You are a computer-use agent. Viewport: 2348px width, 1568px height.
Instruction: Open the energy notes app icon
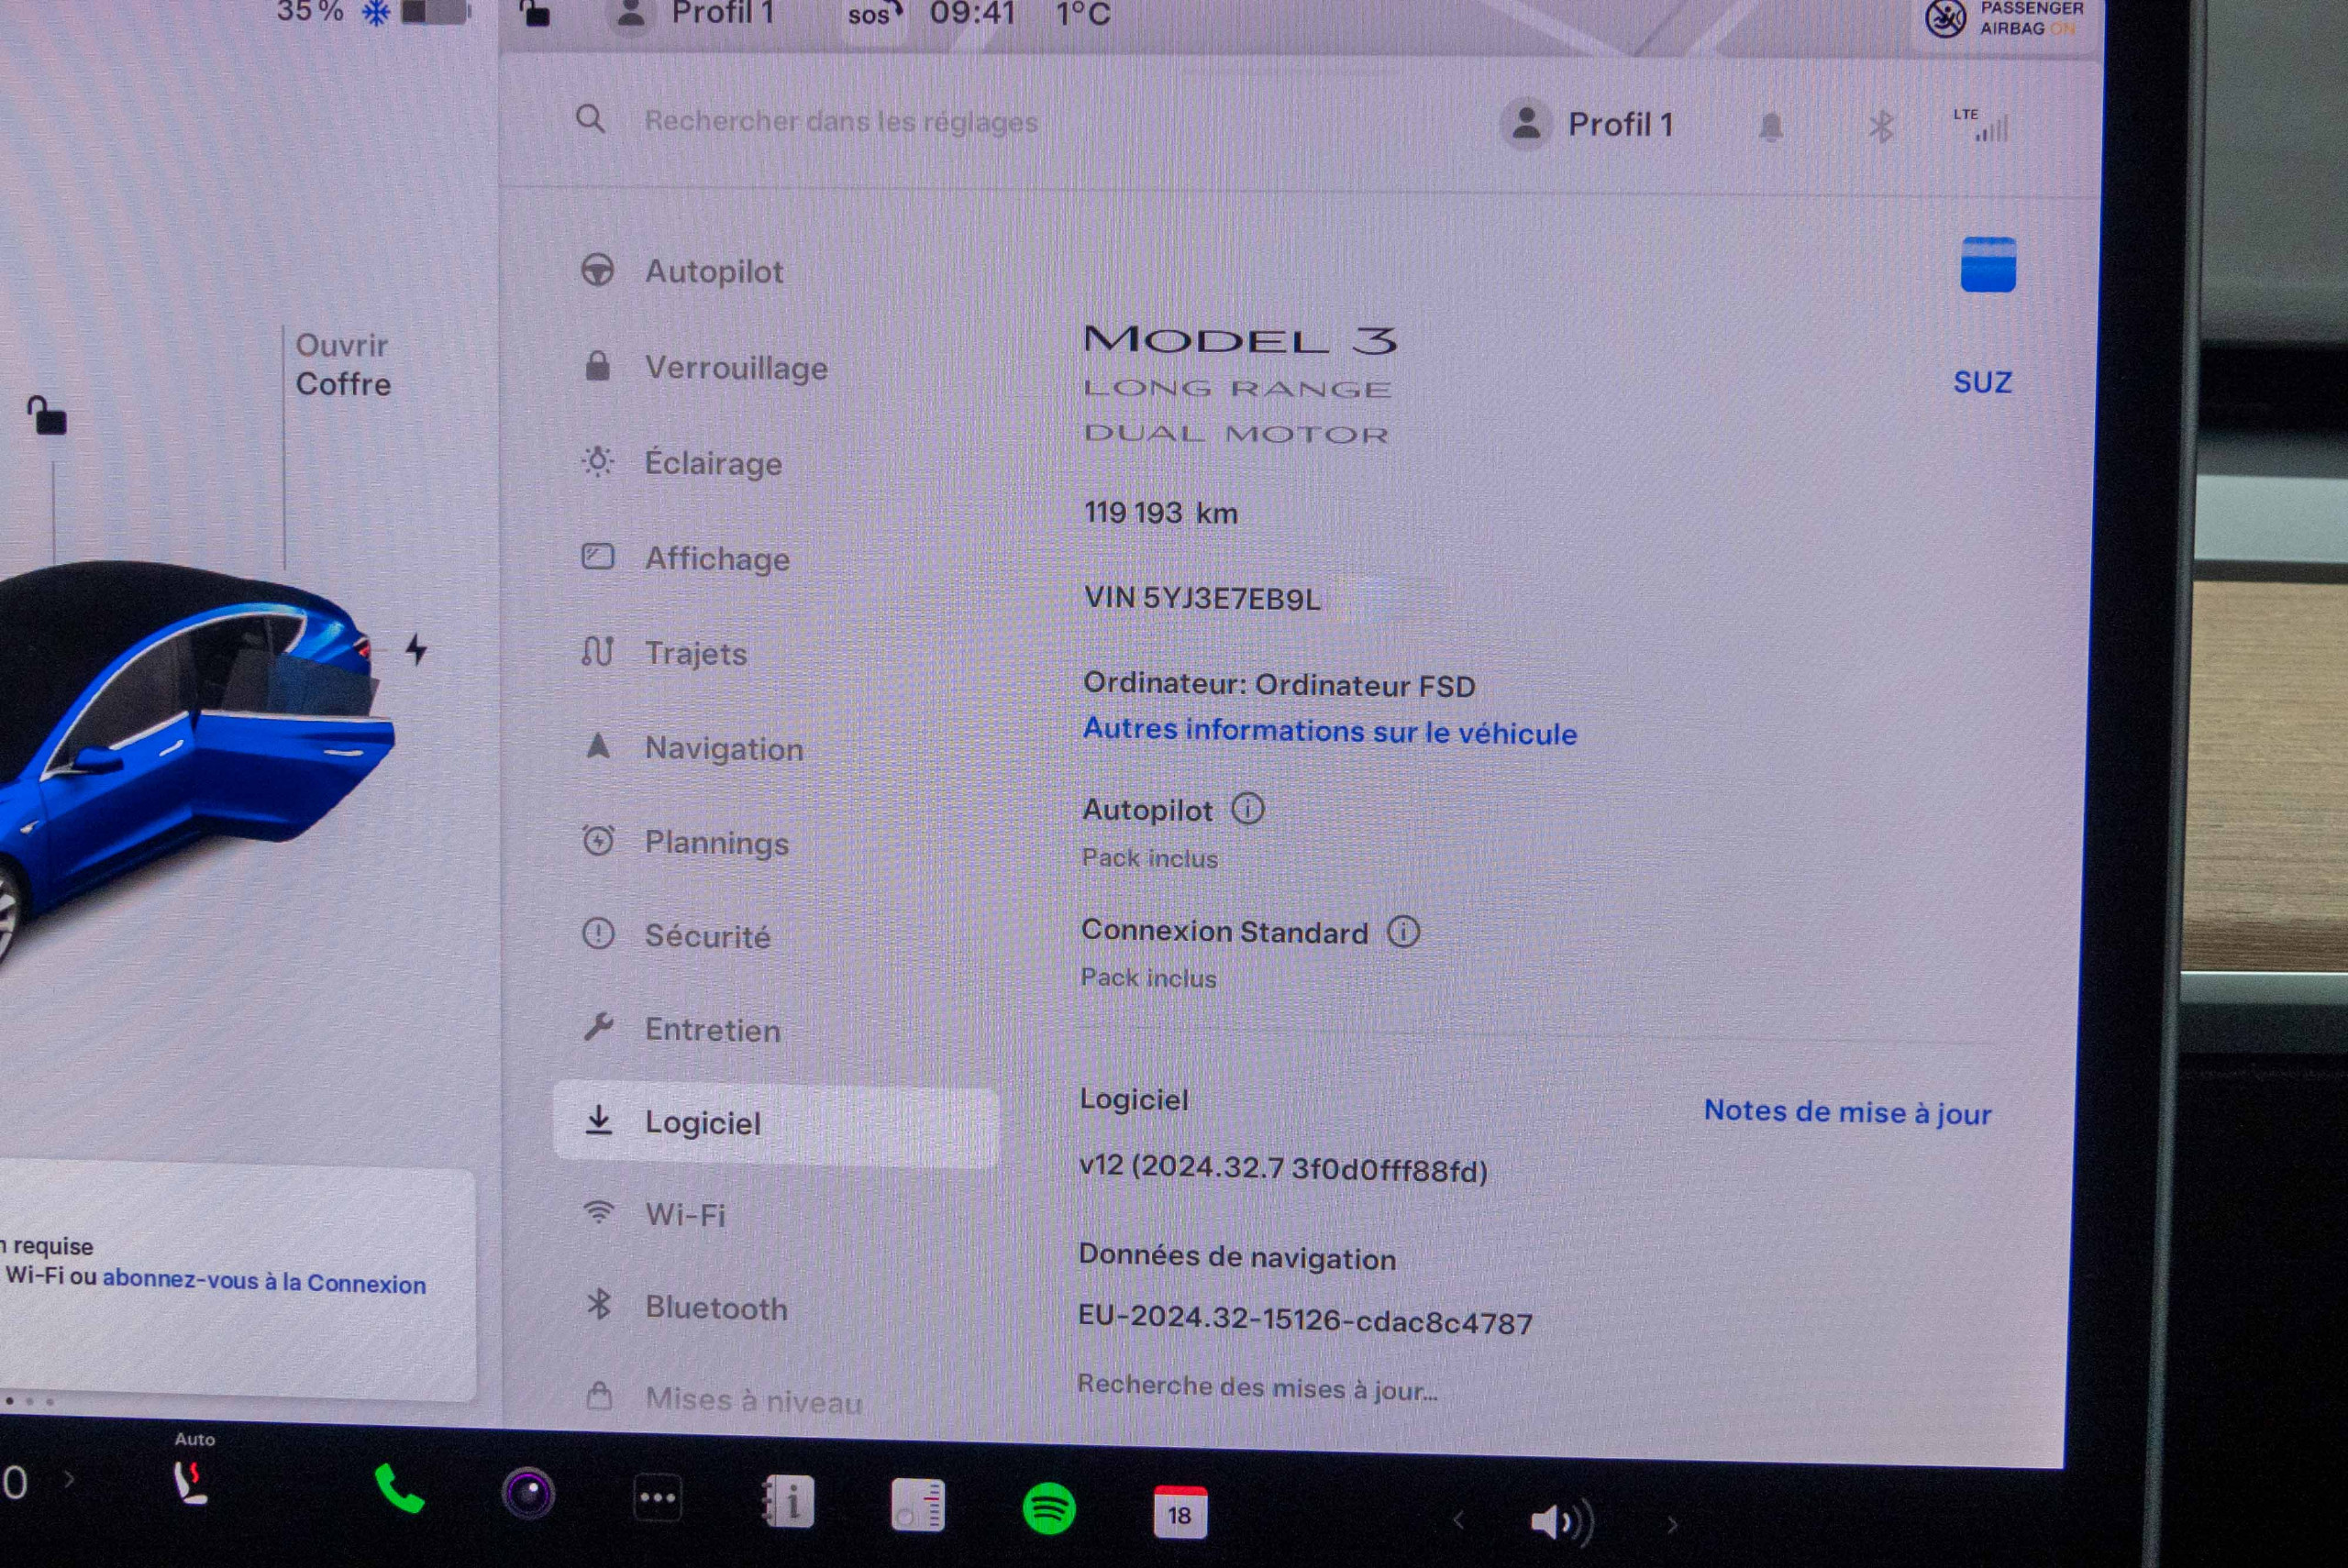click(917, 1505)
